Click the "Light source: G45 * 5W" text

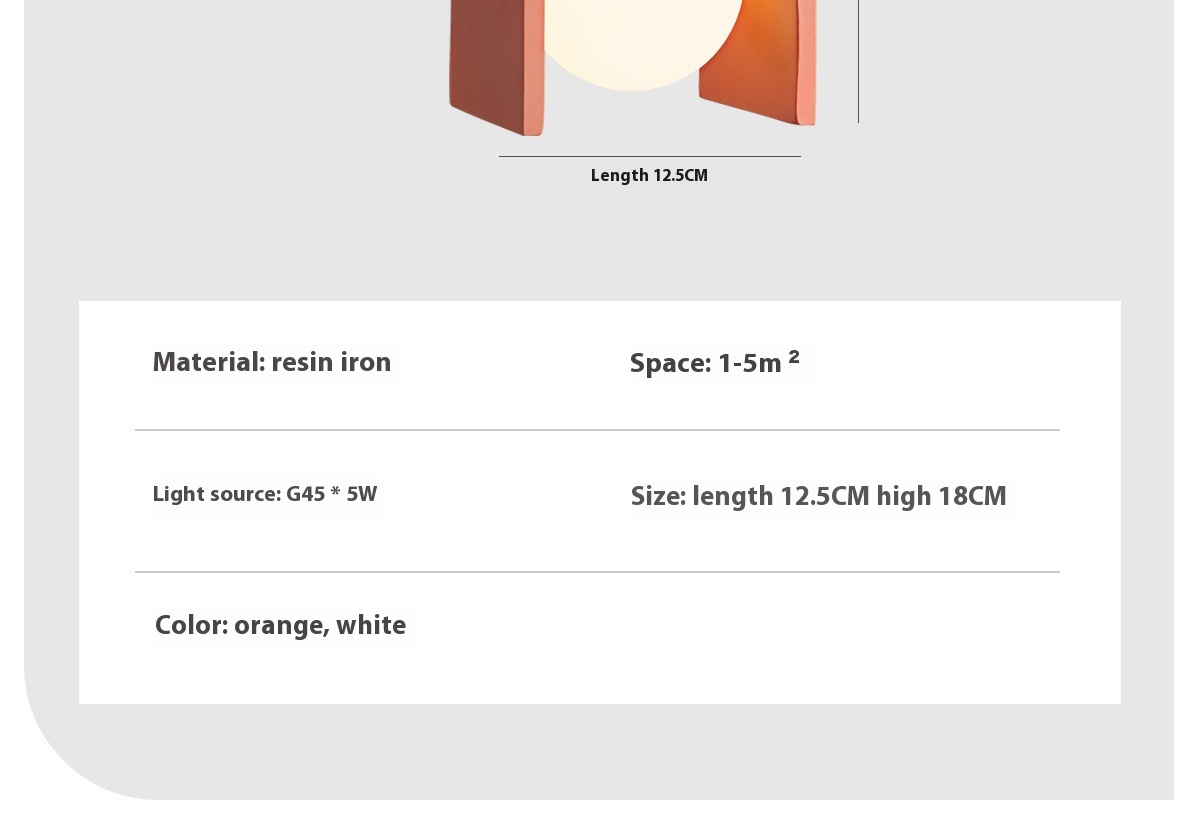pyautogui.click(x=265, y=495)
